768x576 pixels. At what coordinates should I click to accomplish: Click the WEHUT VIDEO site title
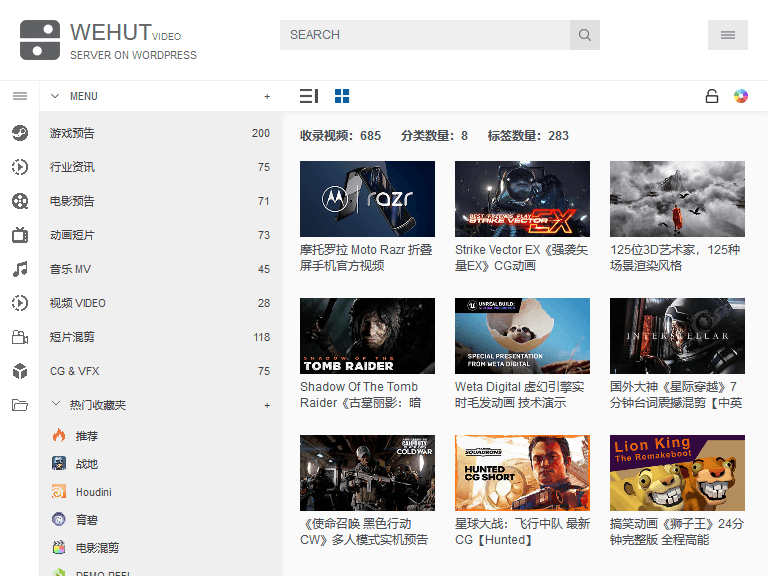pos(126,33)
